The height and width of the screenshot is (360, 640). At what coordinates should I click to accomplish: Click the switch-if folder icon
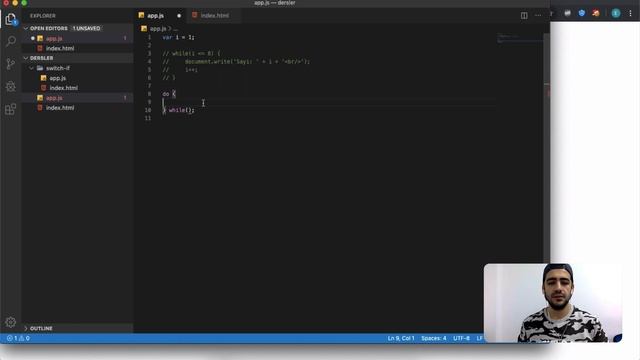40,68
